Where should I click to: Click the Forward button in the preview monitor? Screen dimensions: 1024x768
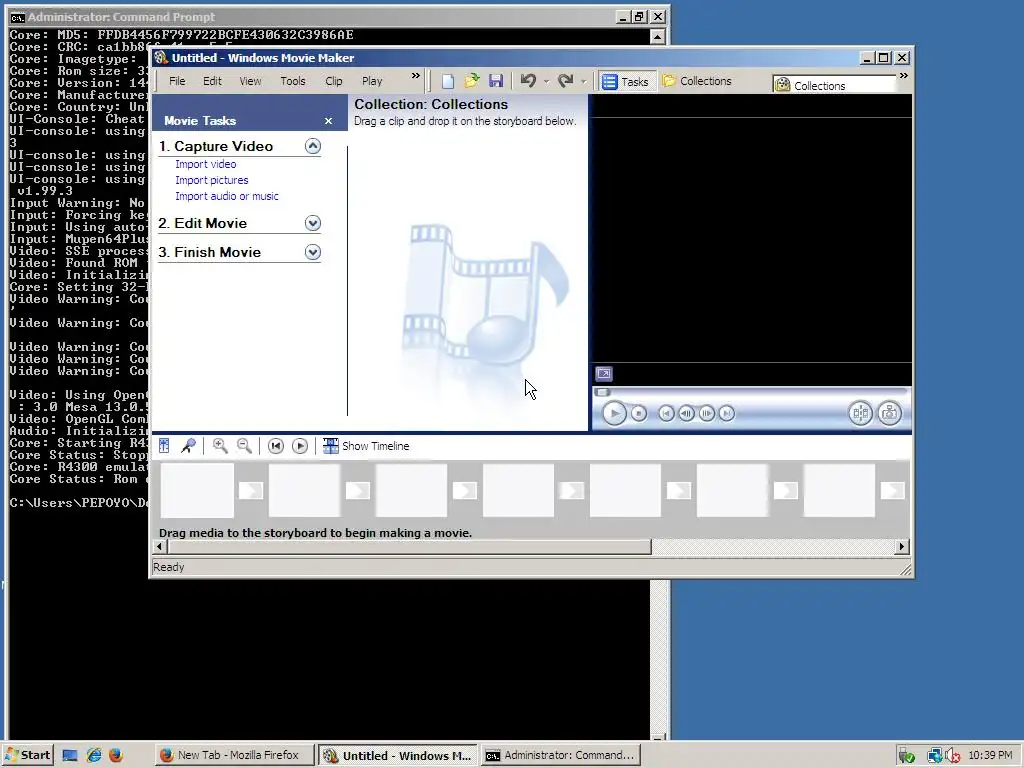tap(727, 413)
